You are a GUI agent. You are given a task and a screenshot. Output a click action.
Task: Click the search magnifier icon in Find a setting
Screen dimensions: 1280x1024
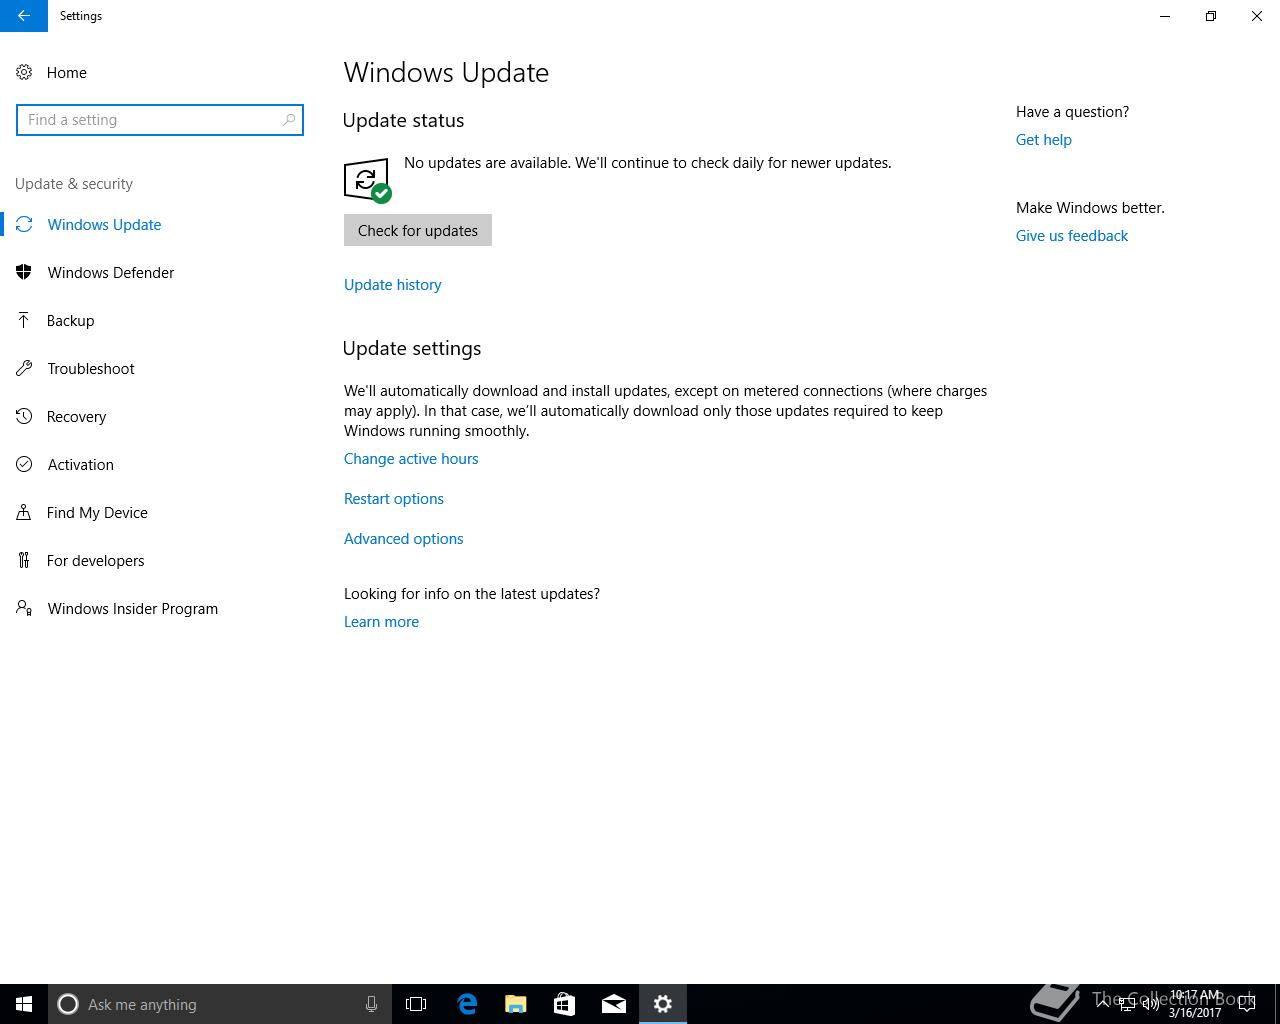288,120
